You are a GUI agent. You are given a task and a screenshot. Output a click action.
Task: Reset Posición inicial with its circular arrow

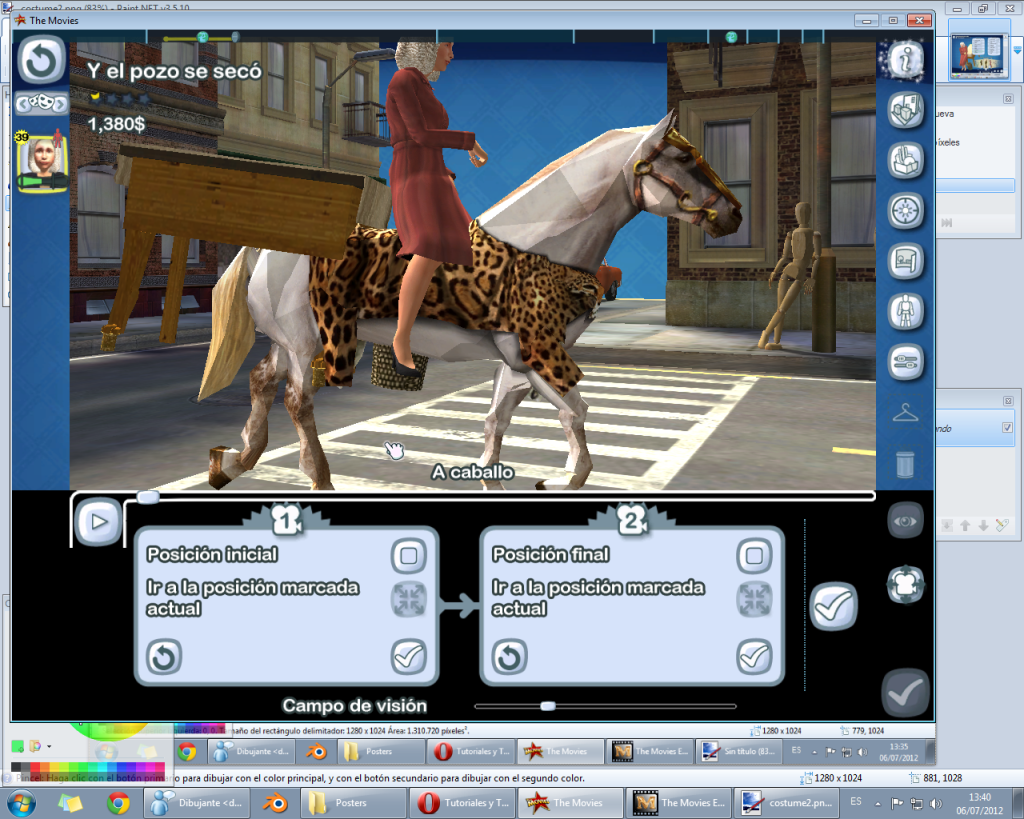pos(164,656)
